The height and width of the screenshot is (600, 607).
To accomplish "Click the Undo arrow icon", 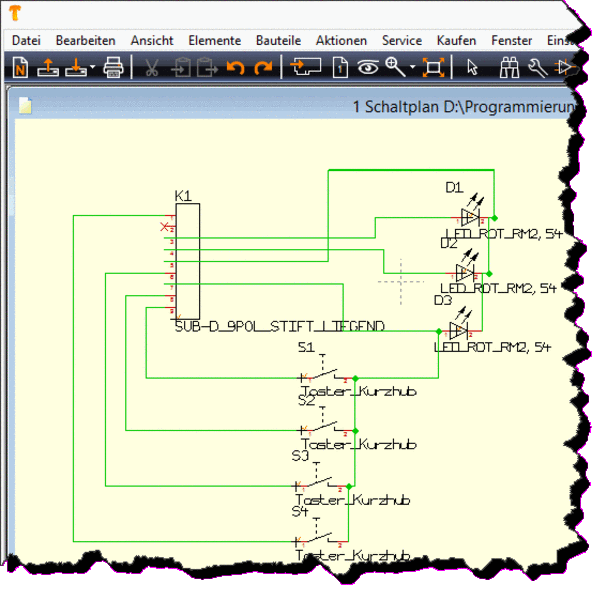I will (236, 68).
